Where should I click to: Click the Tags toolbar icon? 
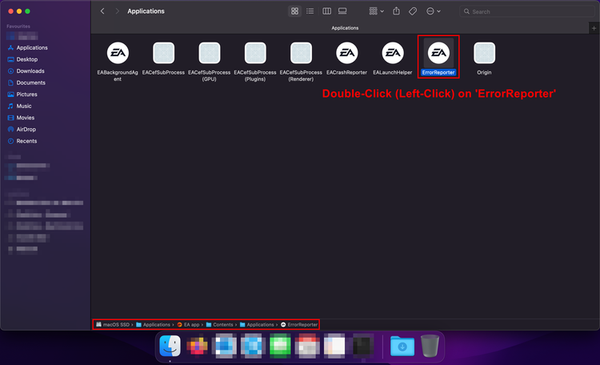[x=412, y=11]
